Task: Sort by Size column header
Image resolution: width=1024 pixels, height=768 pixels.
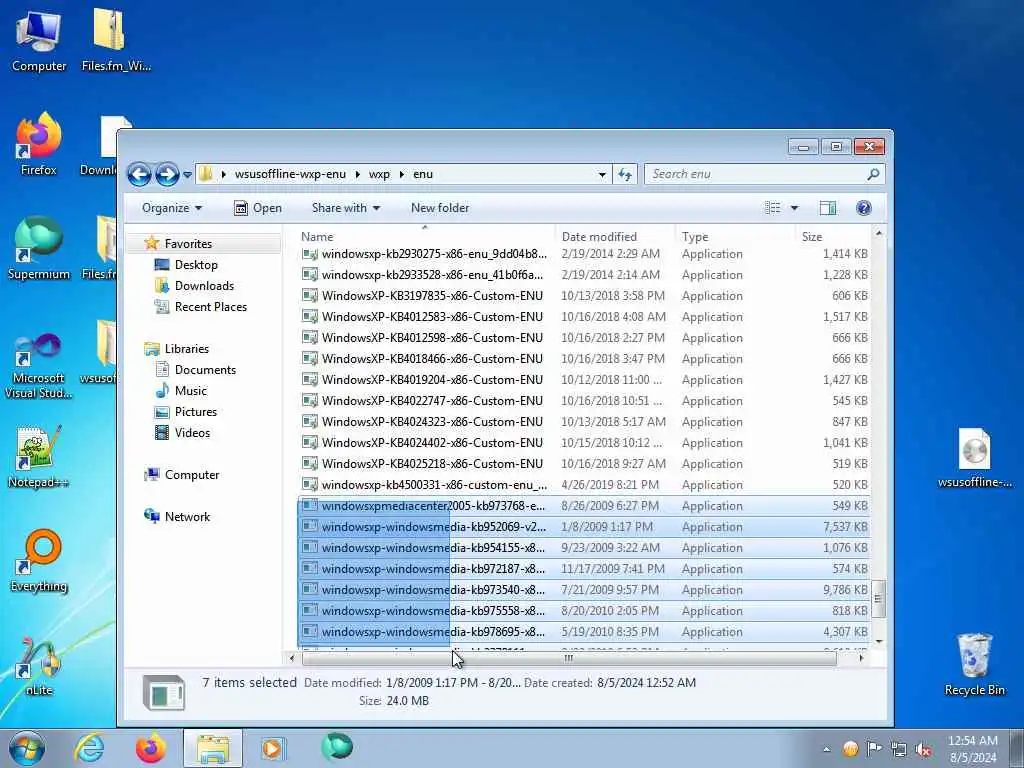Action: (833, 236)
